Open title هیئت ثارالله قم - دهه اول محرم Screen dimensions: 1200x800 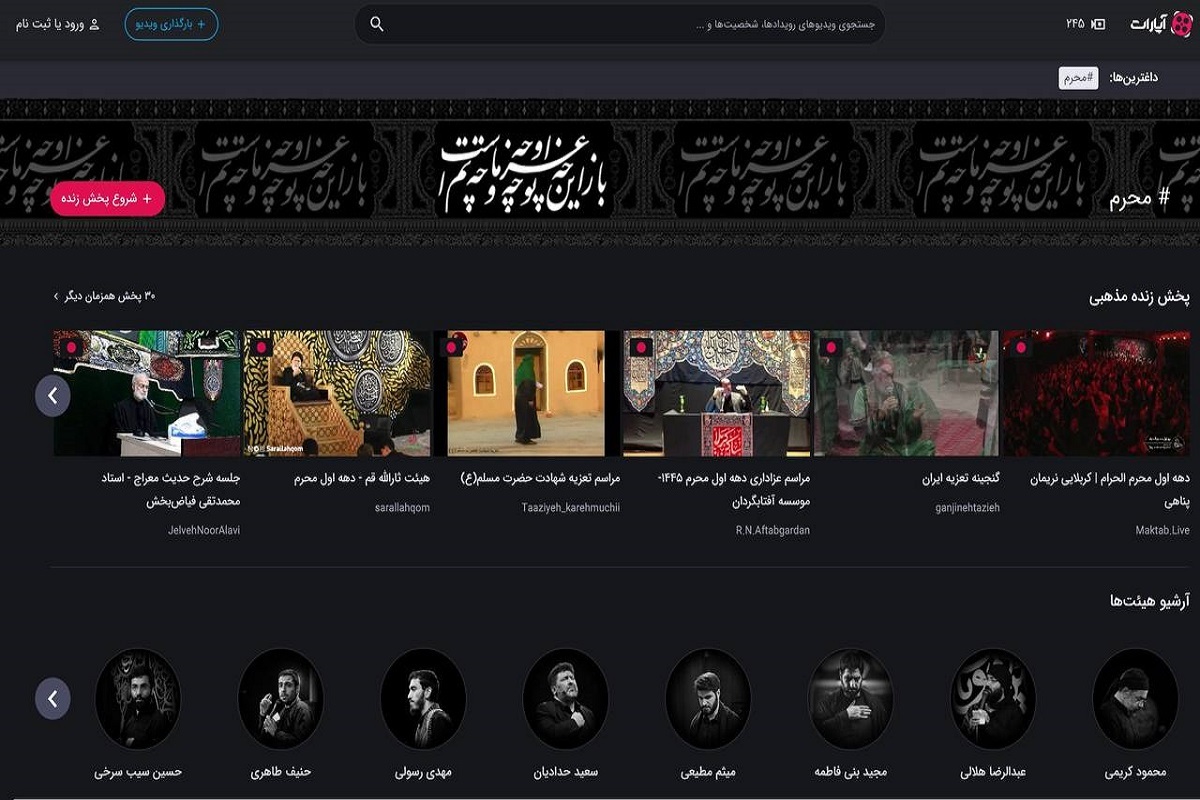[362, 479]
